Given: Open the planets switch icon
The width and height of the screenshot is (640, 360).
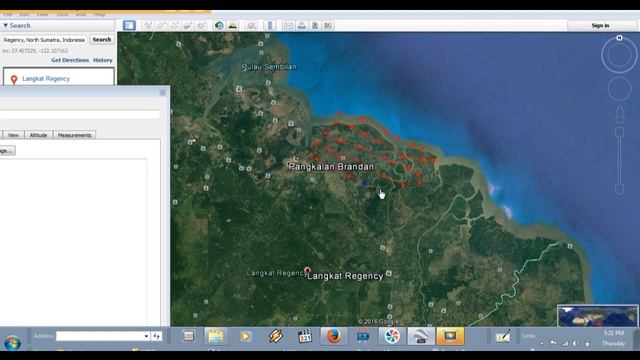Looking at the screenshot, I should pyautogui.click(x=251, y=25).
